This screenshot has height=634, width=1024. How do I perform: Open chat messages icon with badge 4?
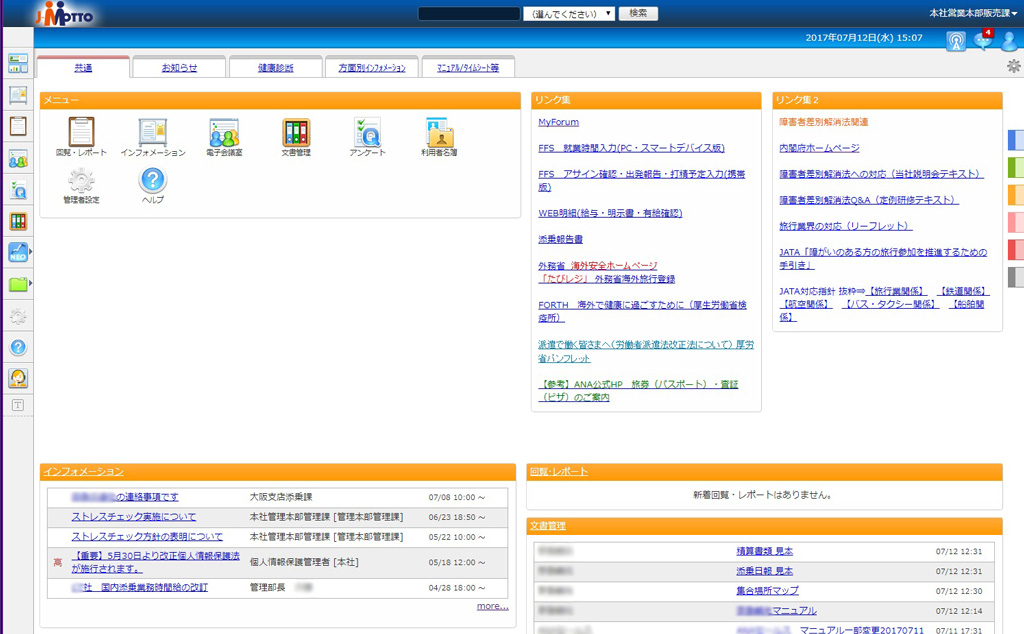[x=983, y=40]
